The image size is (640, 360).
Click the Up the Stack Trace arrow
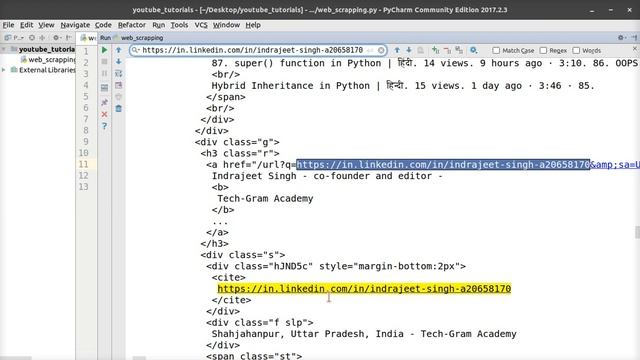tap(118, 50)
